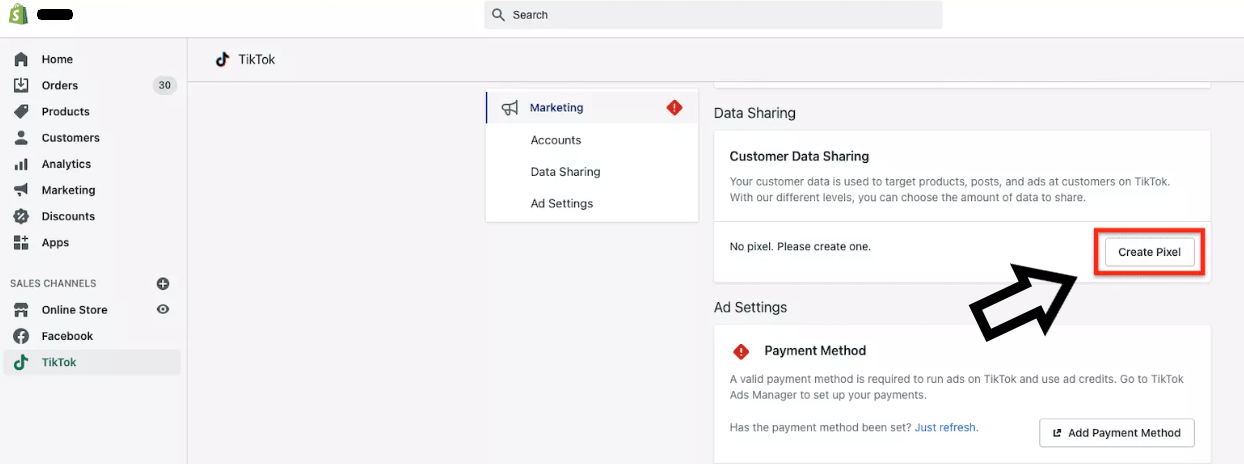Click the Products tag icon
Screen dimensions: 1244x464
(x=21, y=111)
